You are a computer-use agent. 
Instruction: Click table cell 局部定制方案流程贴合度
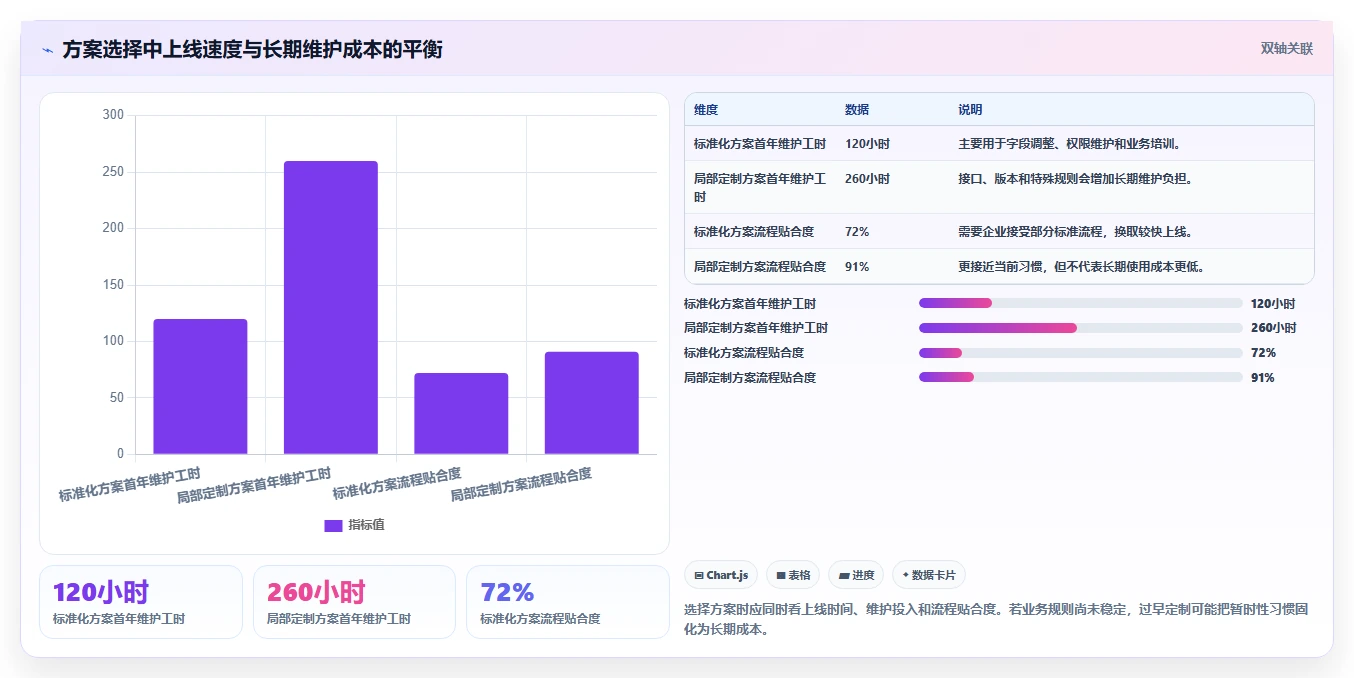pos(760,267)
